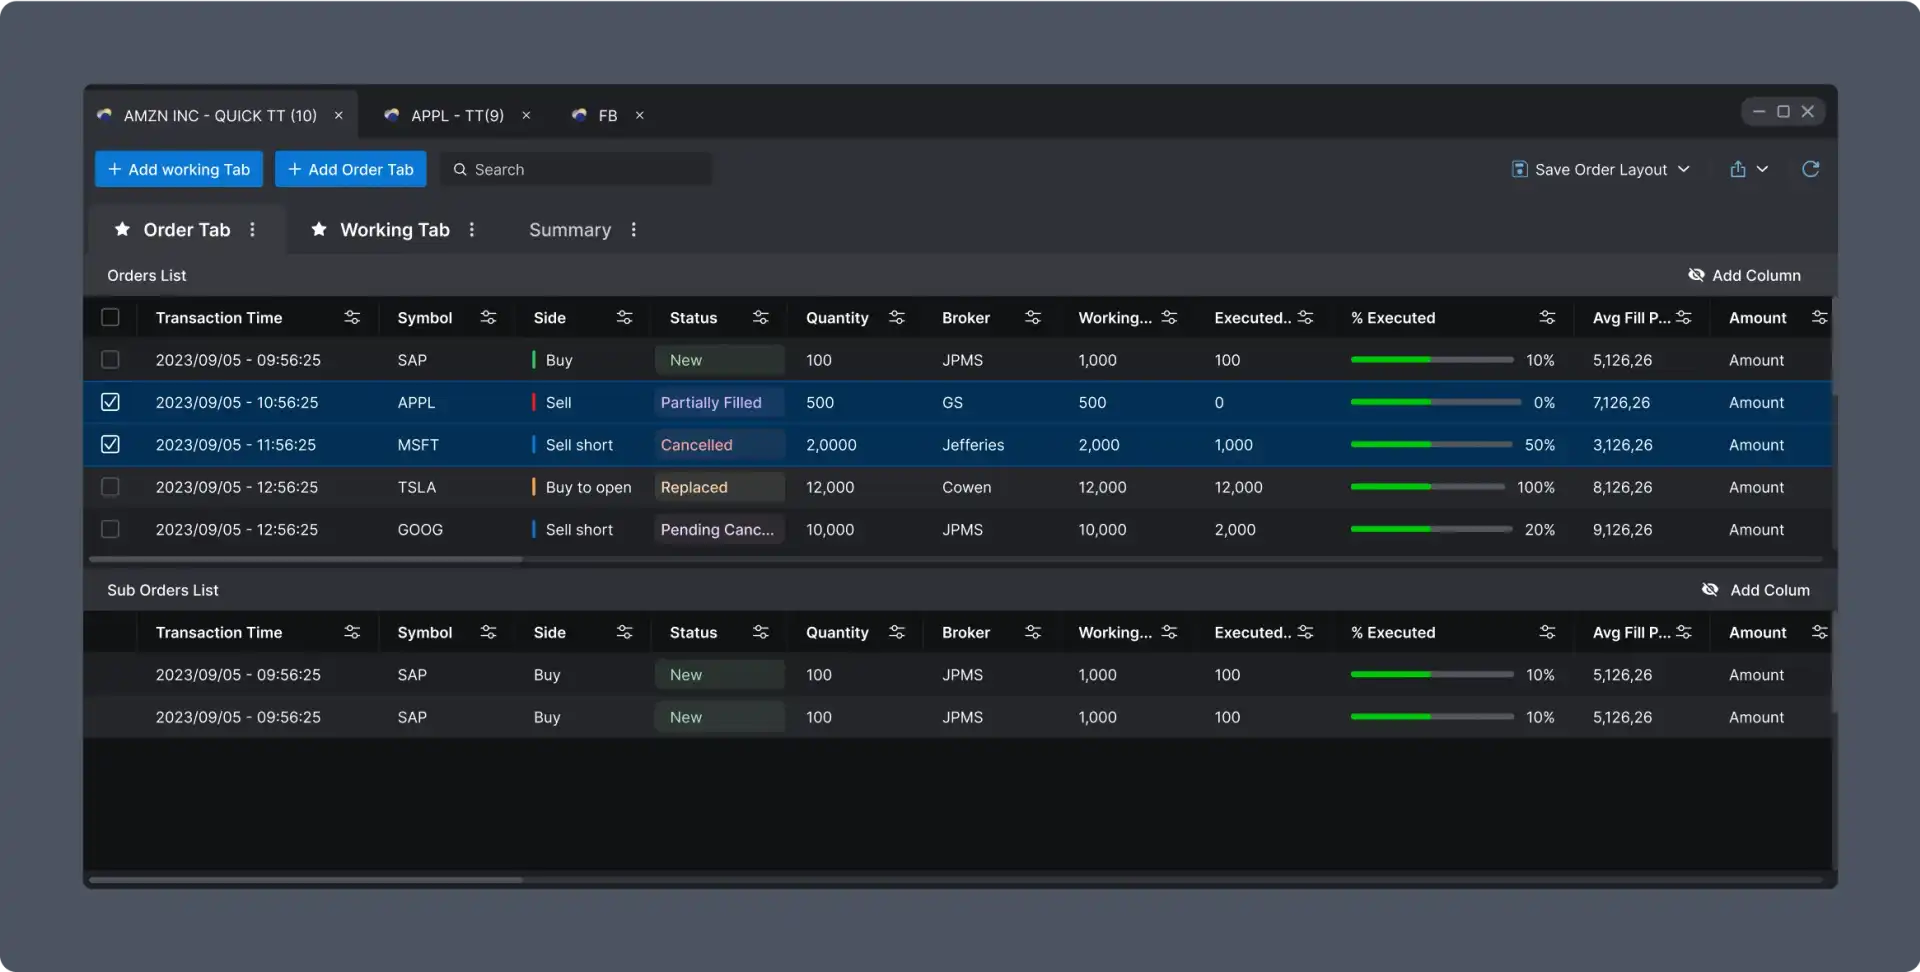Uncheck the APPL order row checkbox

(110, 402)
